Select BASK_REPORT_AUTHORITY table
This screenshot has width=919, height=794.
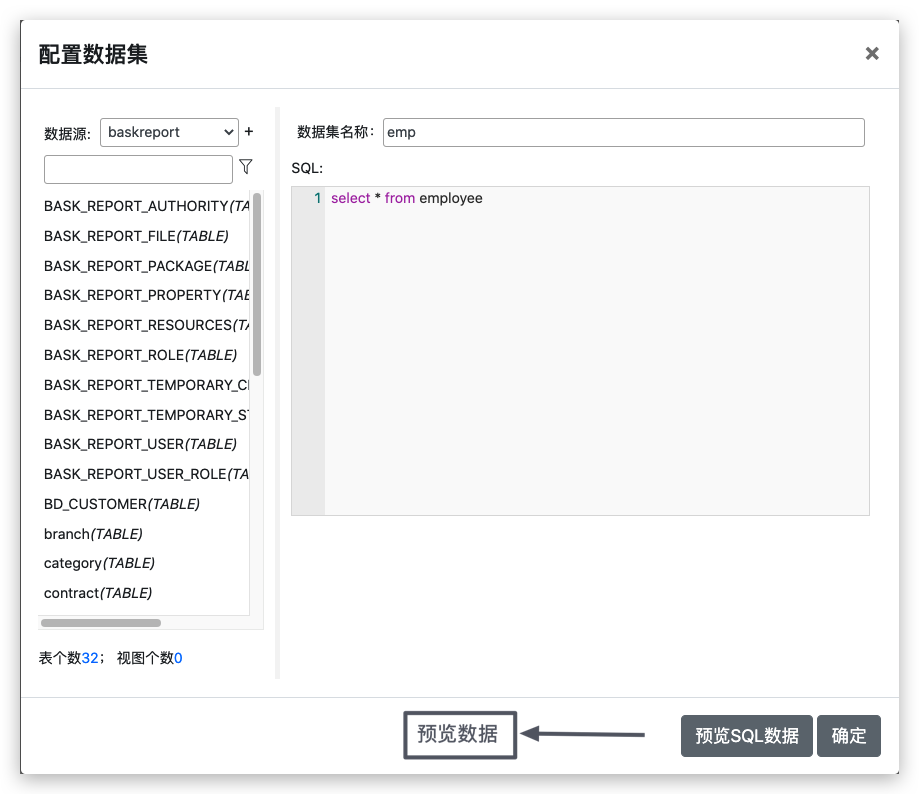pyautogui.click(x=147, y=206)
